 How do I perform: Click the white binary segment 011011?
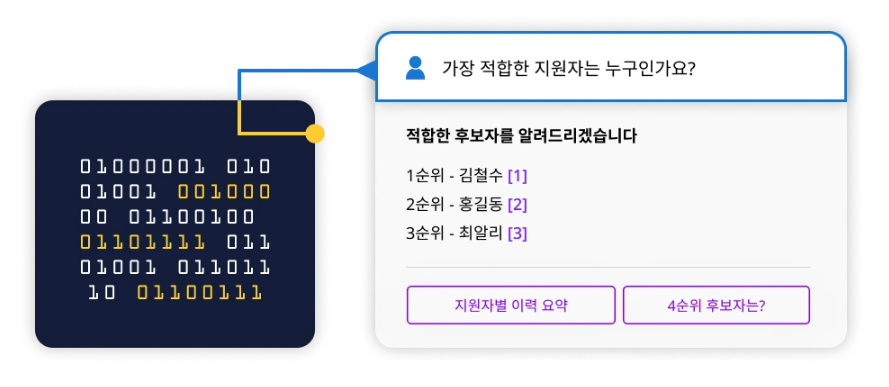224,267
